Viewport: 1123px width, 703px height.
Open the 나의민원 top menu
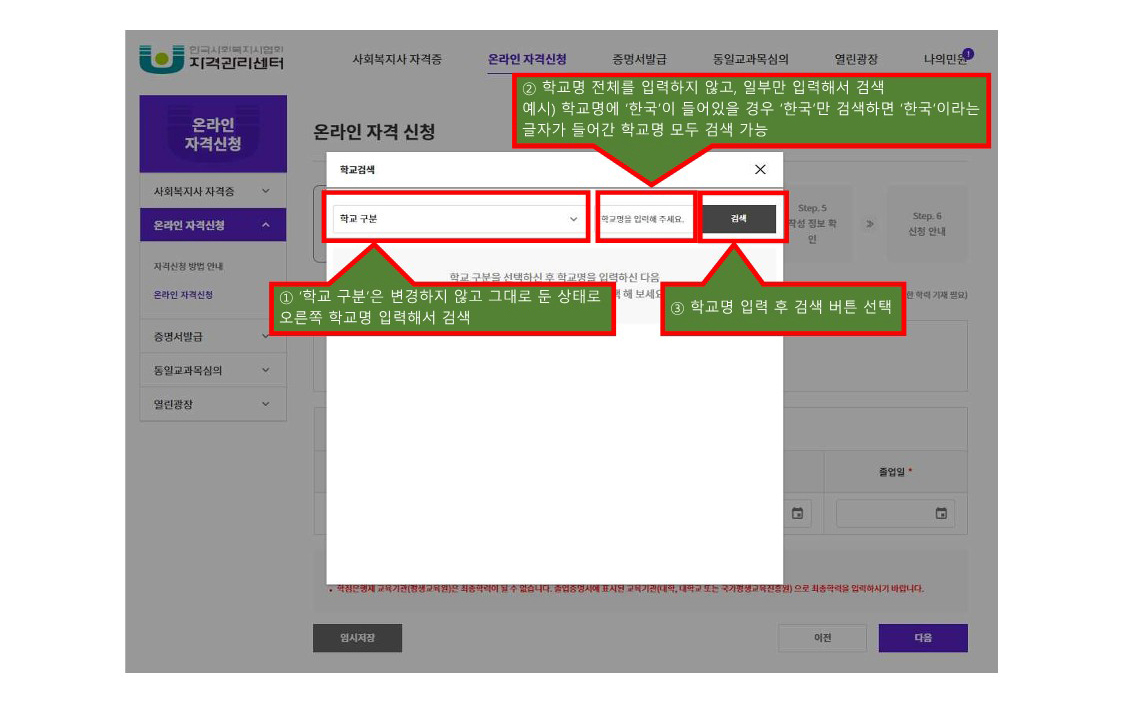944,59
